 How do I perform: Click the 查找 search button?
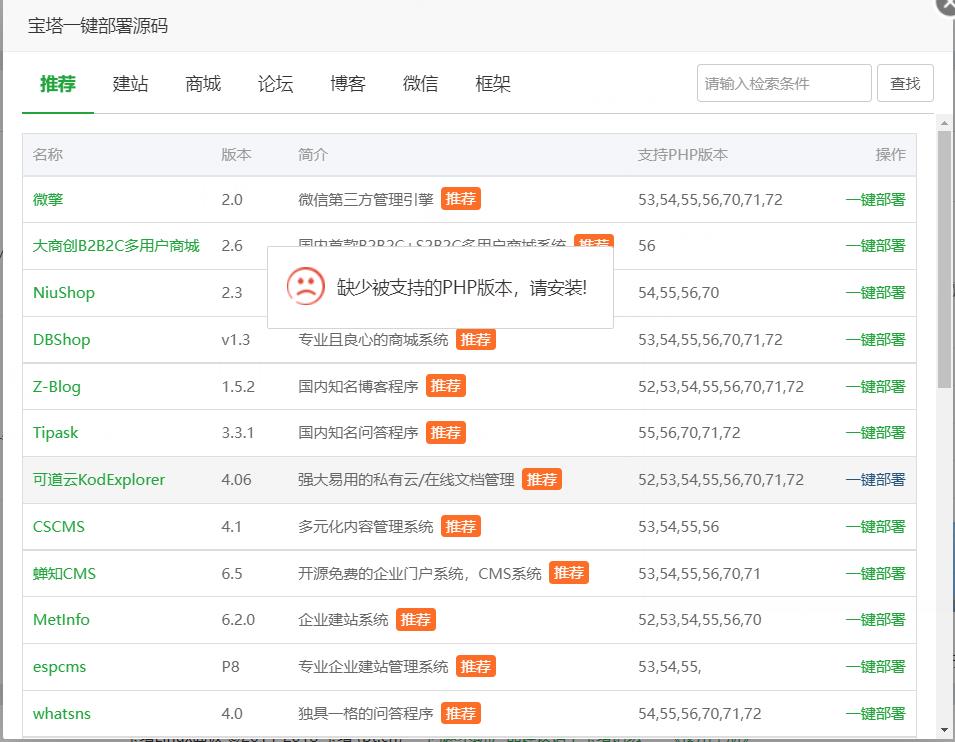point(905,83)
